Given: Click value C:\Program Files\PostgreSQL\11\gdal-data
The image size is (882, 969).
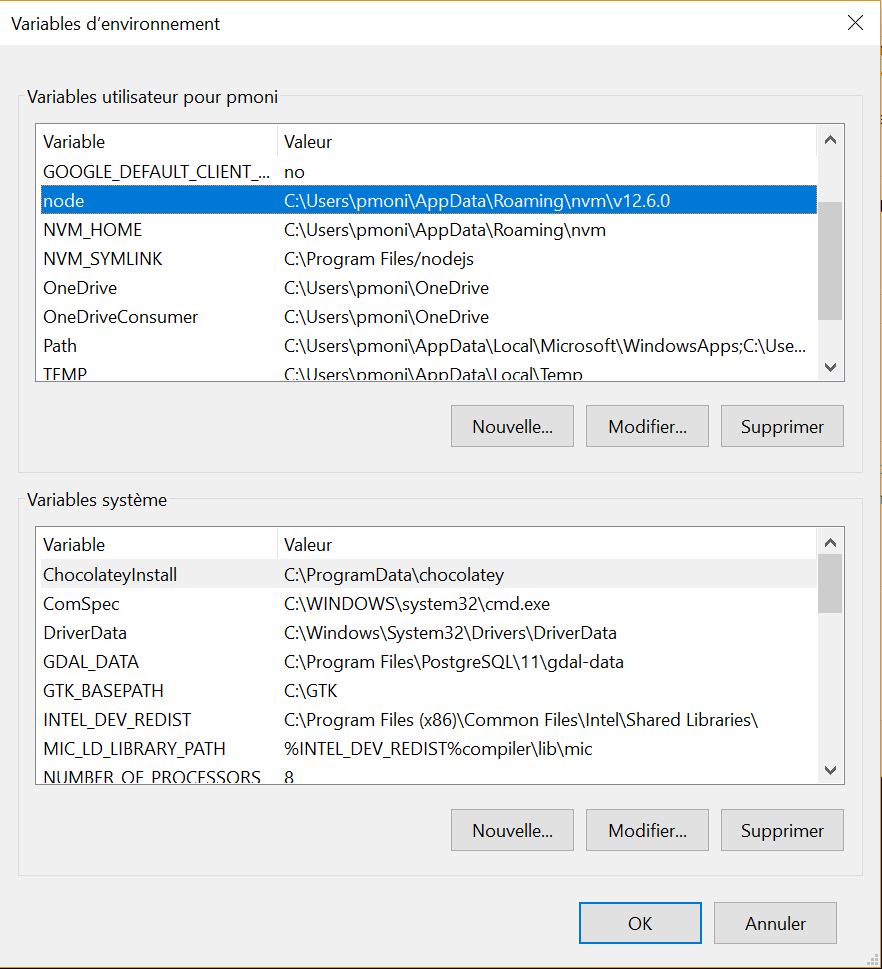Looking at the screenshot, I should tap(454, 661).
